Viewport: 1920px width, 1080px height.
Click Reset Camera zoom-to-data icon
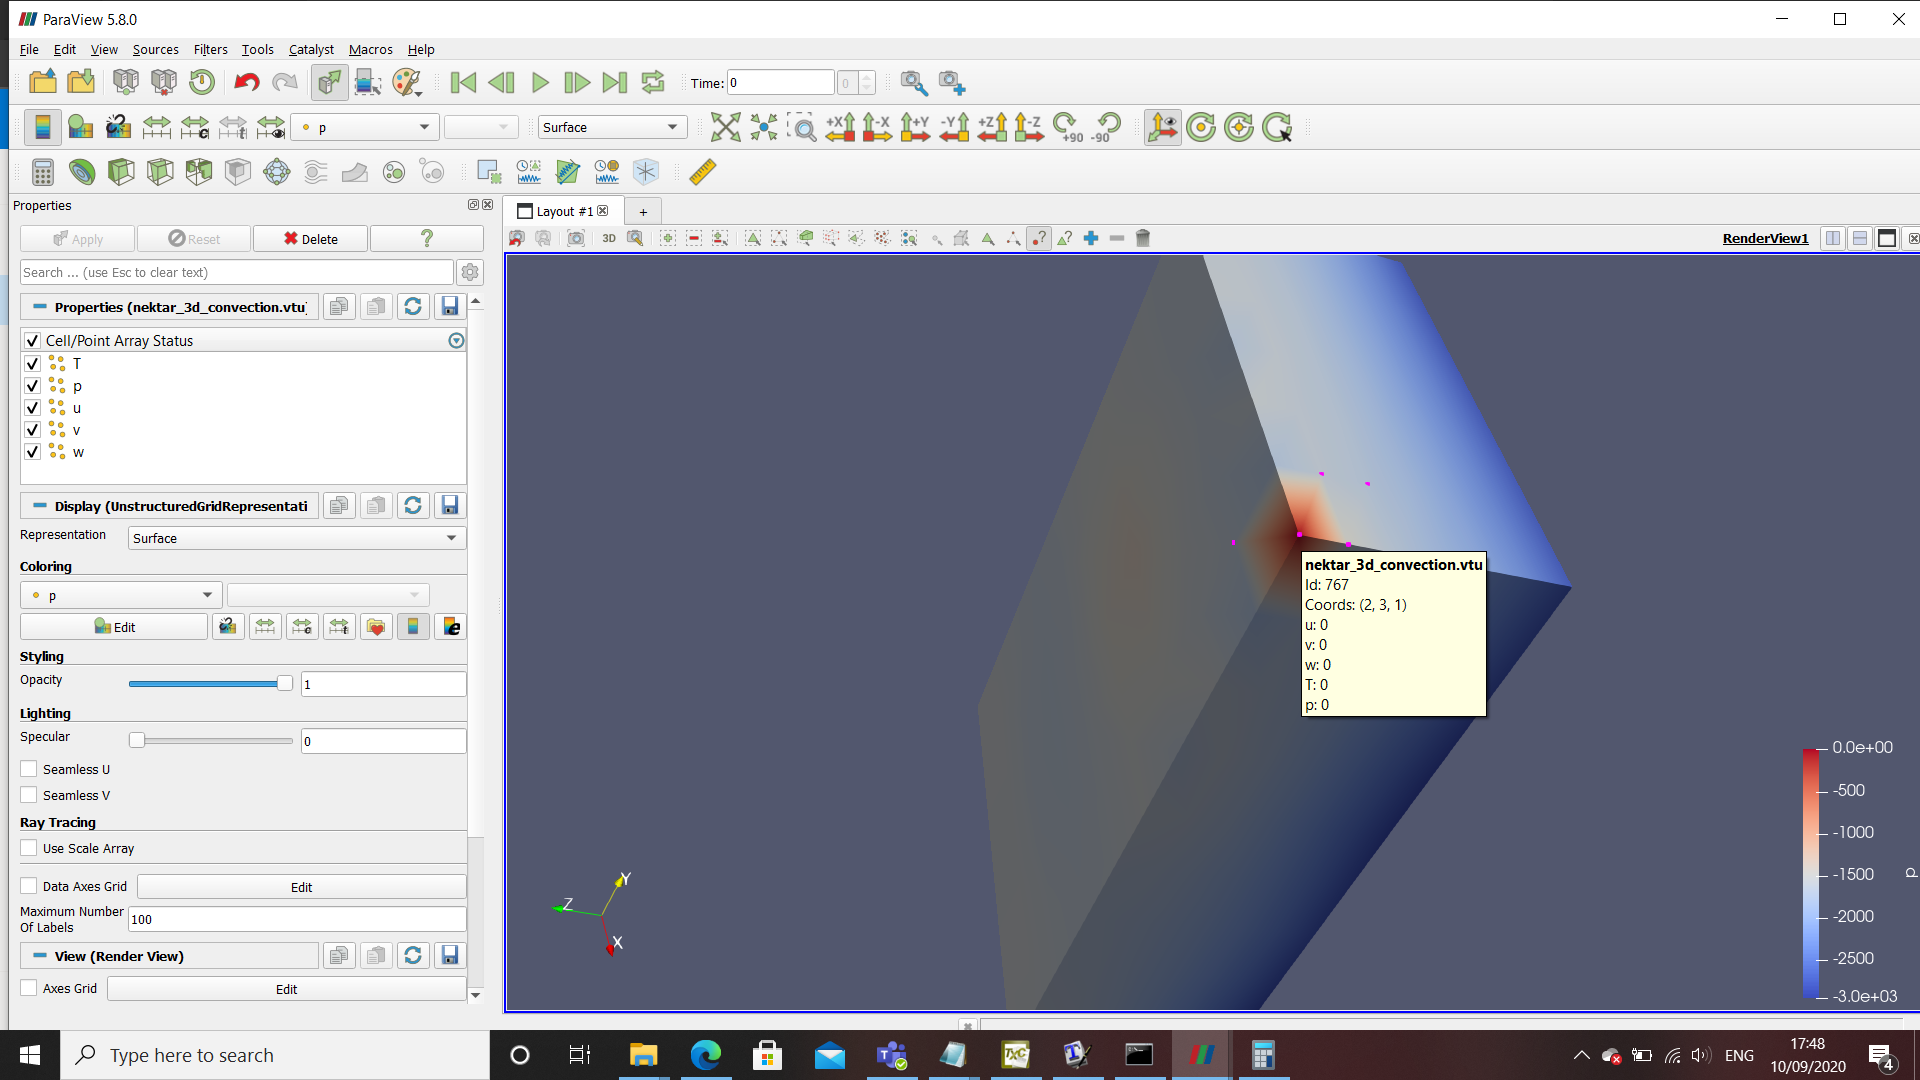click(725, 127)
